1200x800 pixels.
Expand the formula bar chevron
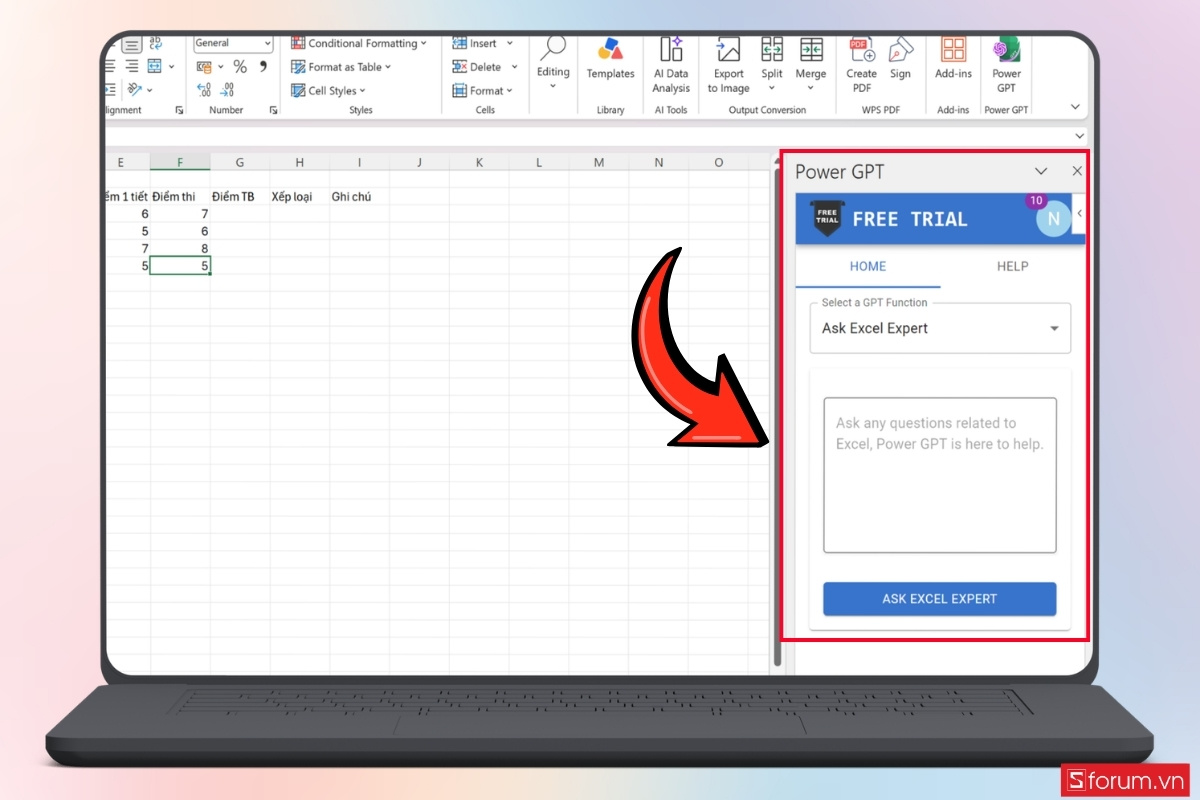(1079, 135)
